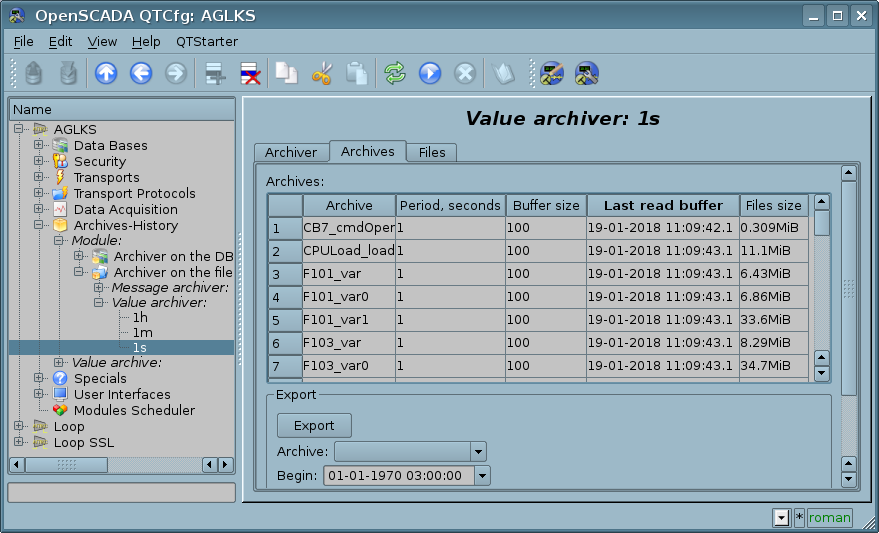879x533 pixels.
Task: Open the Archive combo box dropdown
Action: tap(477, 452)
